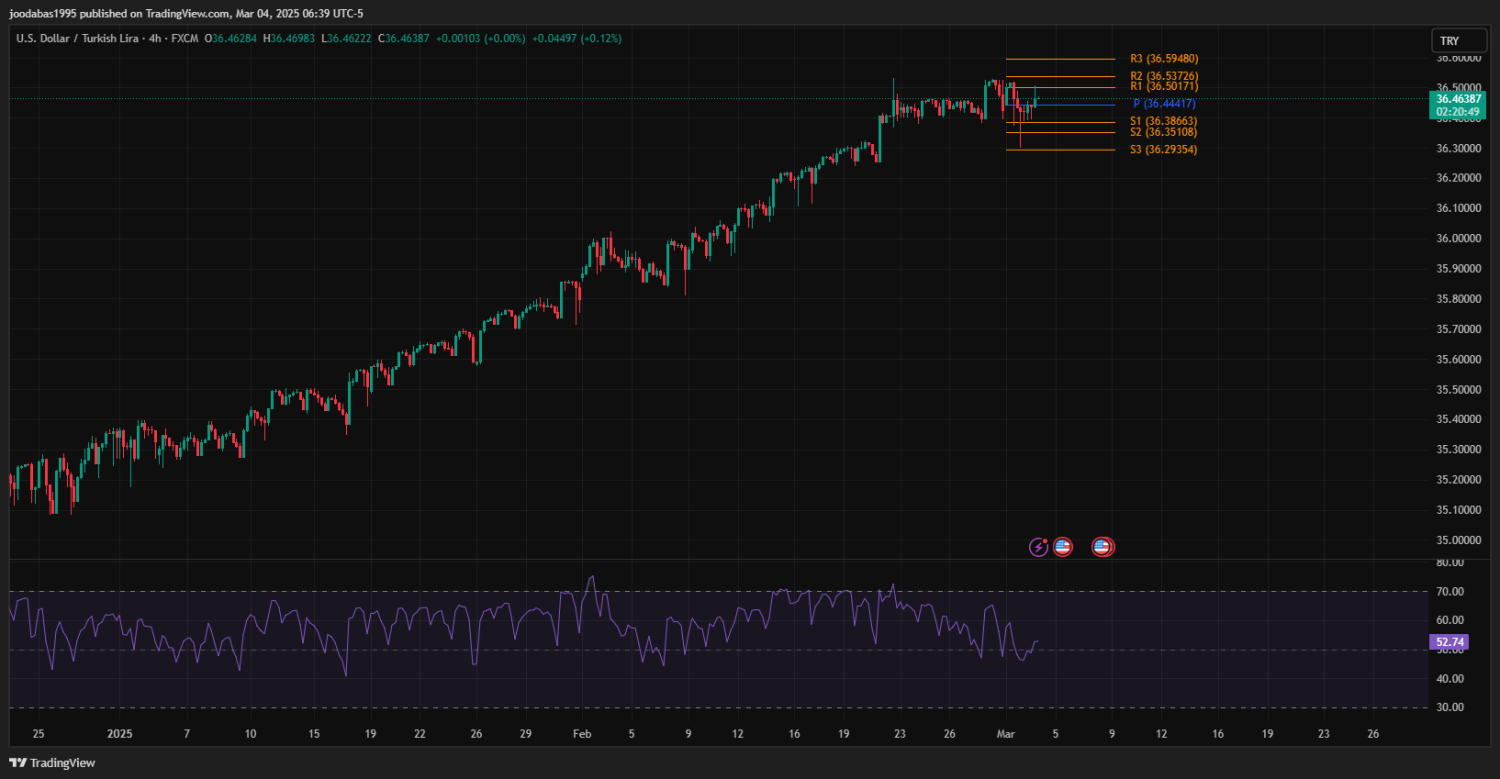Screen dimensions: 1500x779
Task: Click the stacked US flag event icon near Mar 9
Action: click(x=1102, y=547)
